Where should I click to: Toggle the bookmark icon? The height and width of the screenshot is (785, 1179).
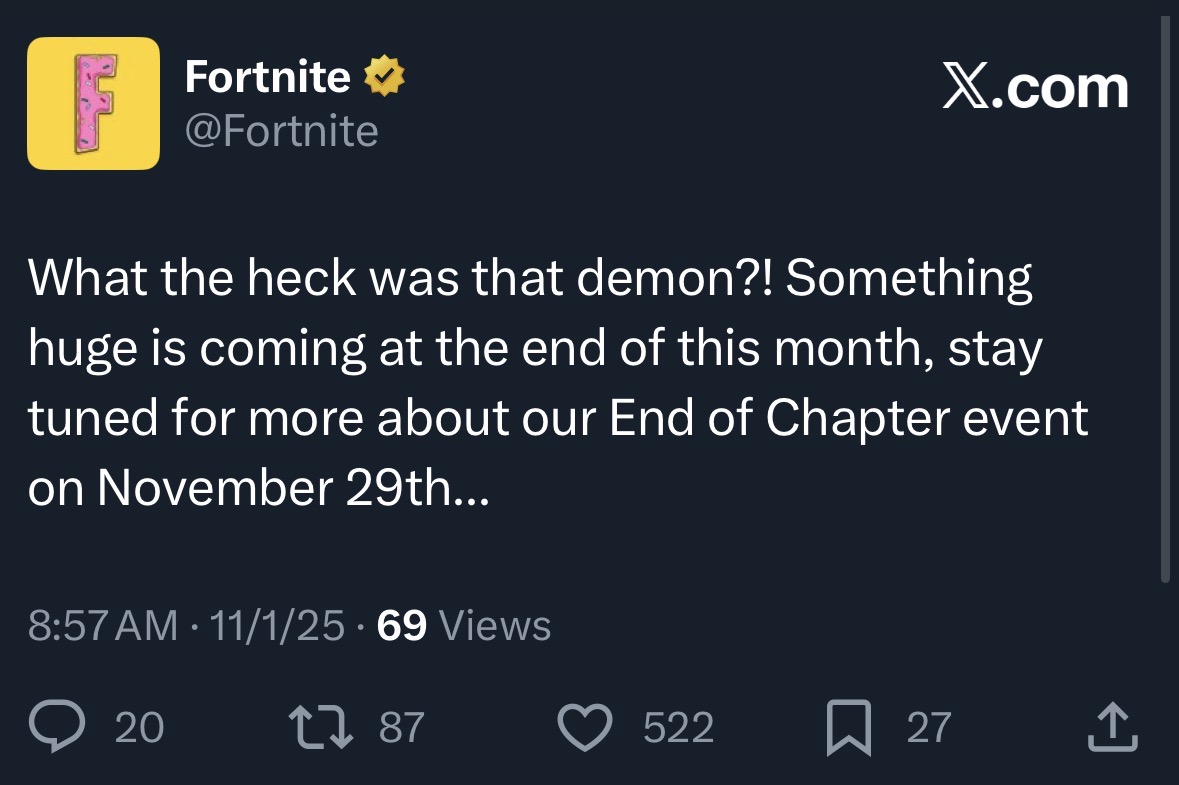[849, 726]
